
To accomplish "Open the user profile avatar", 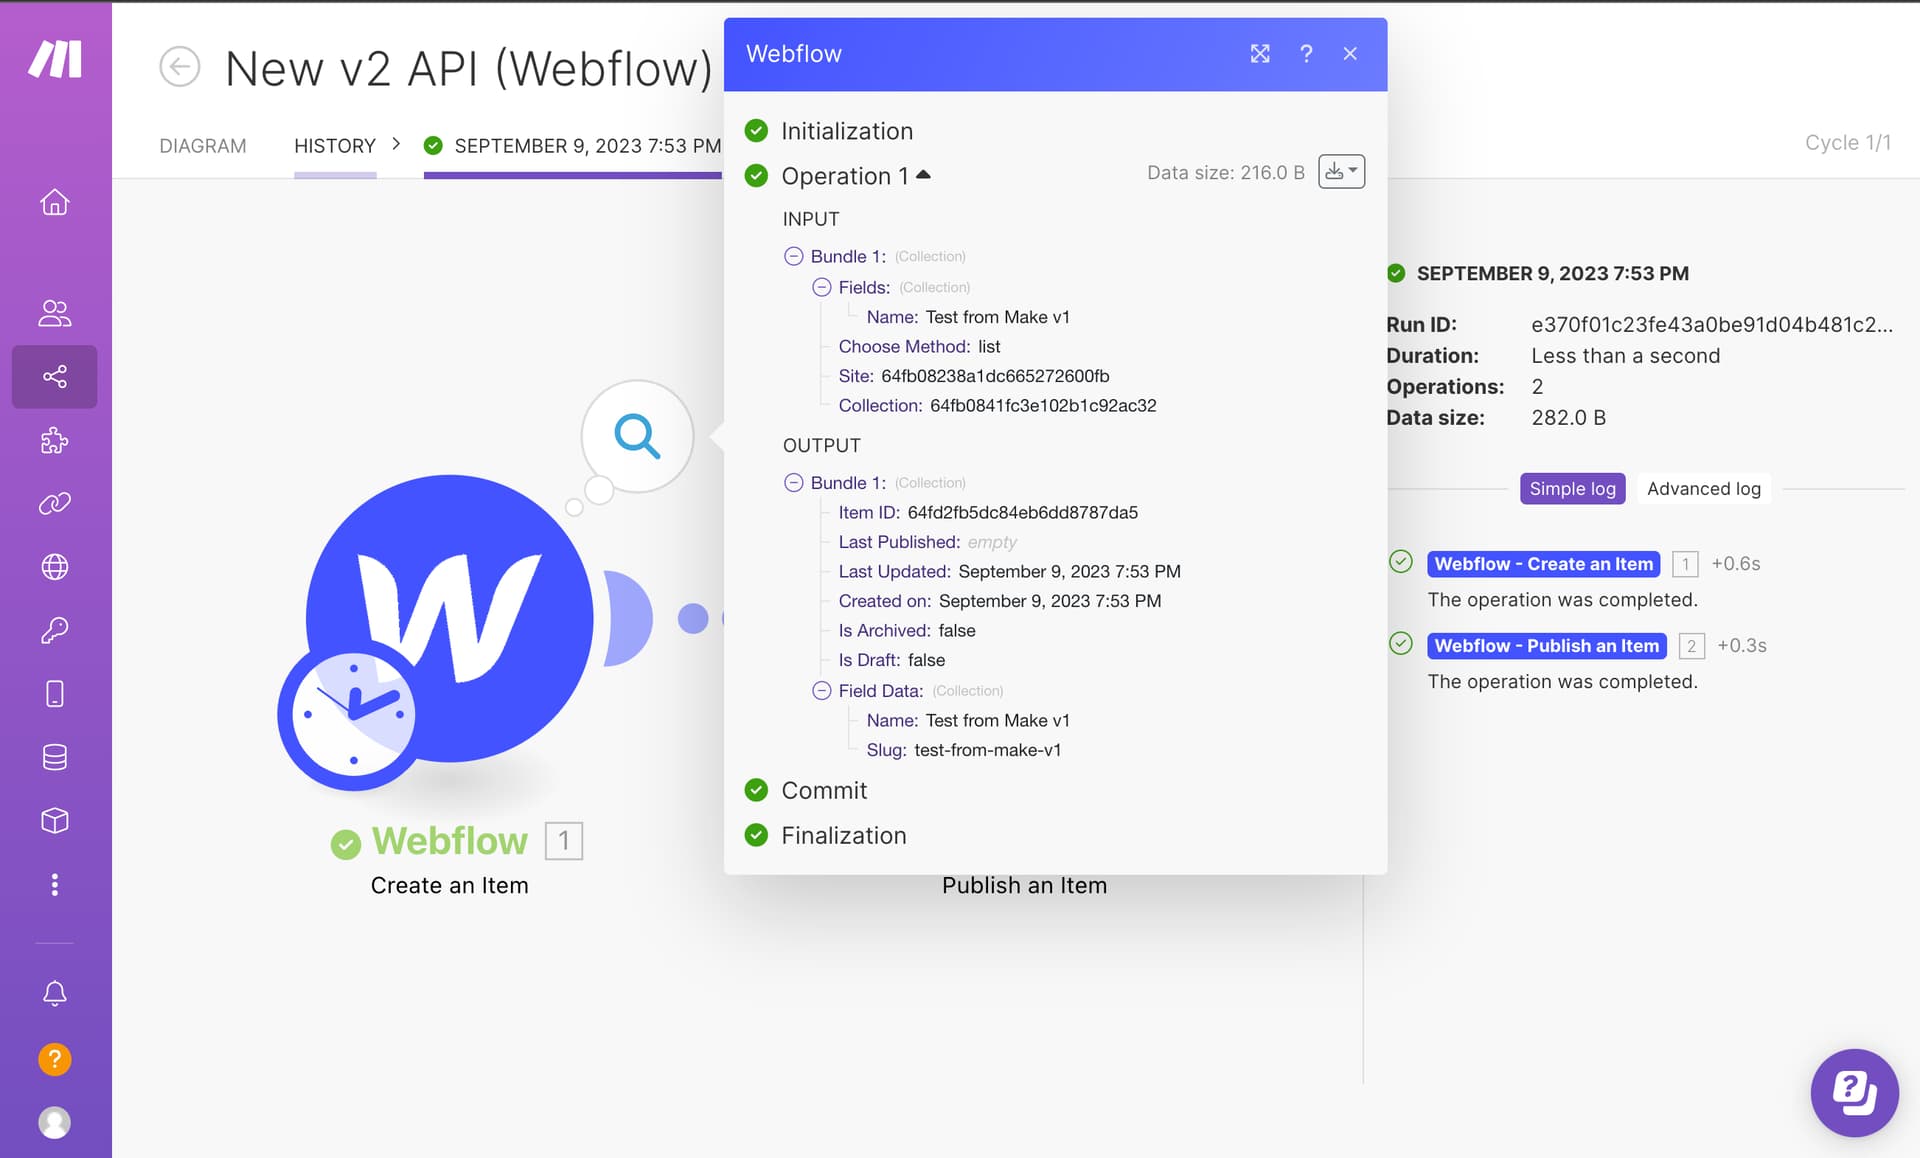I will pyautogui.click(x=55, y=1123).
